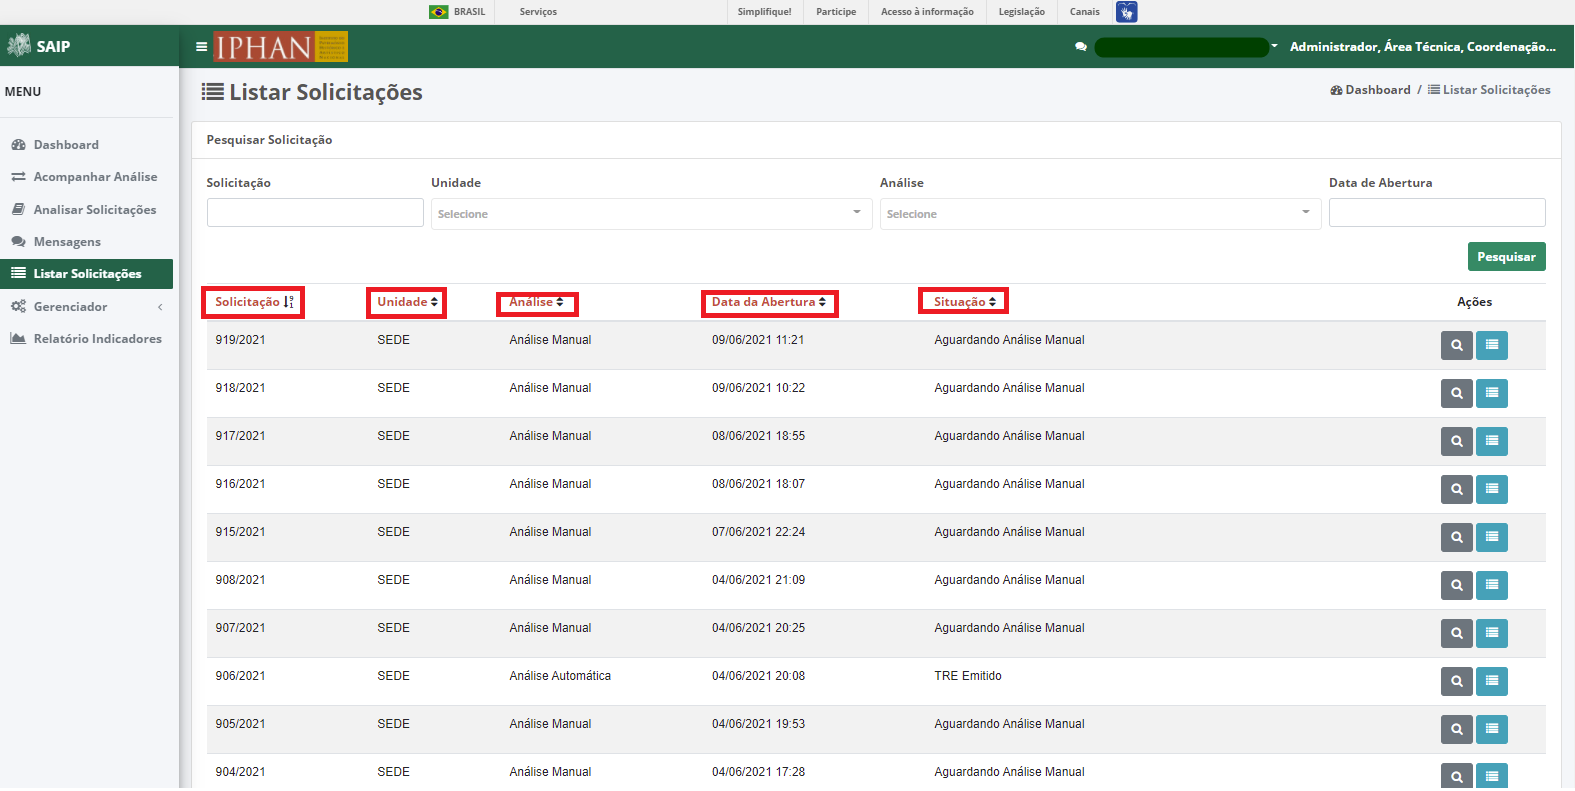Sort table by Situação column

(x=964, y=302)
